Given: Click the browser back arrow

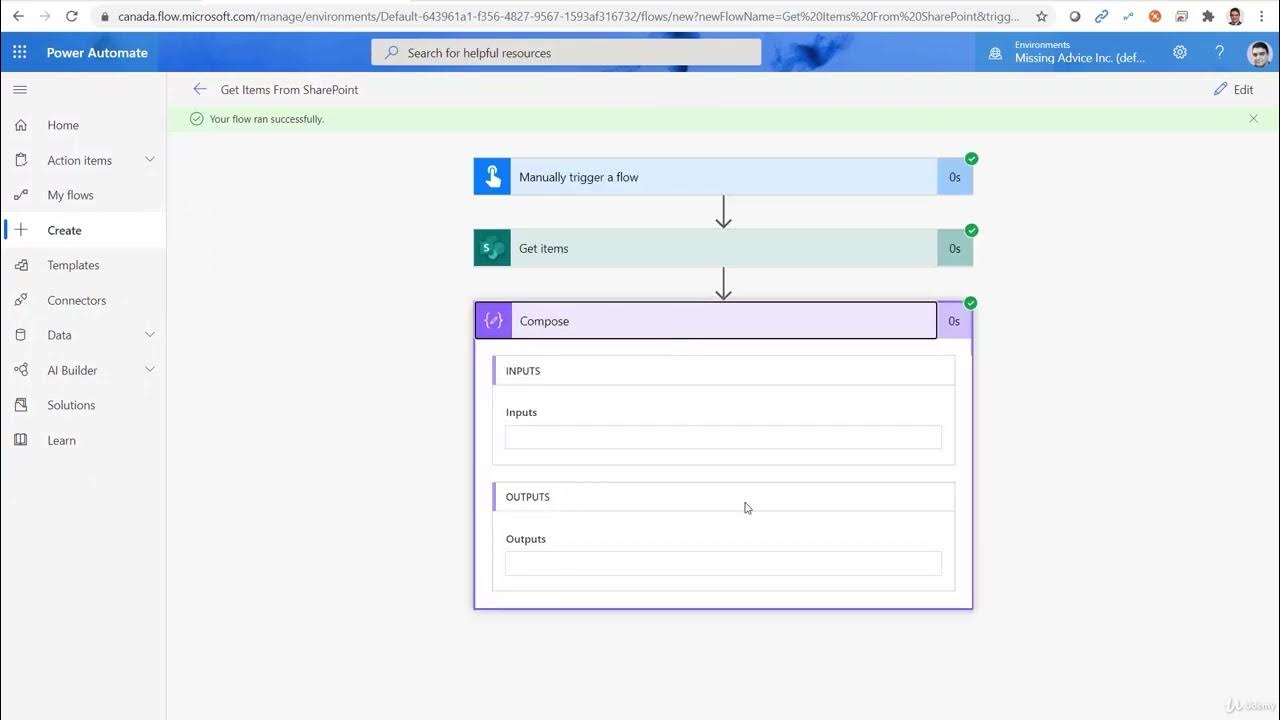Looking at the screenshot, I should pos(18,16).
